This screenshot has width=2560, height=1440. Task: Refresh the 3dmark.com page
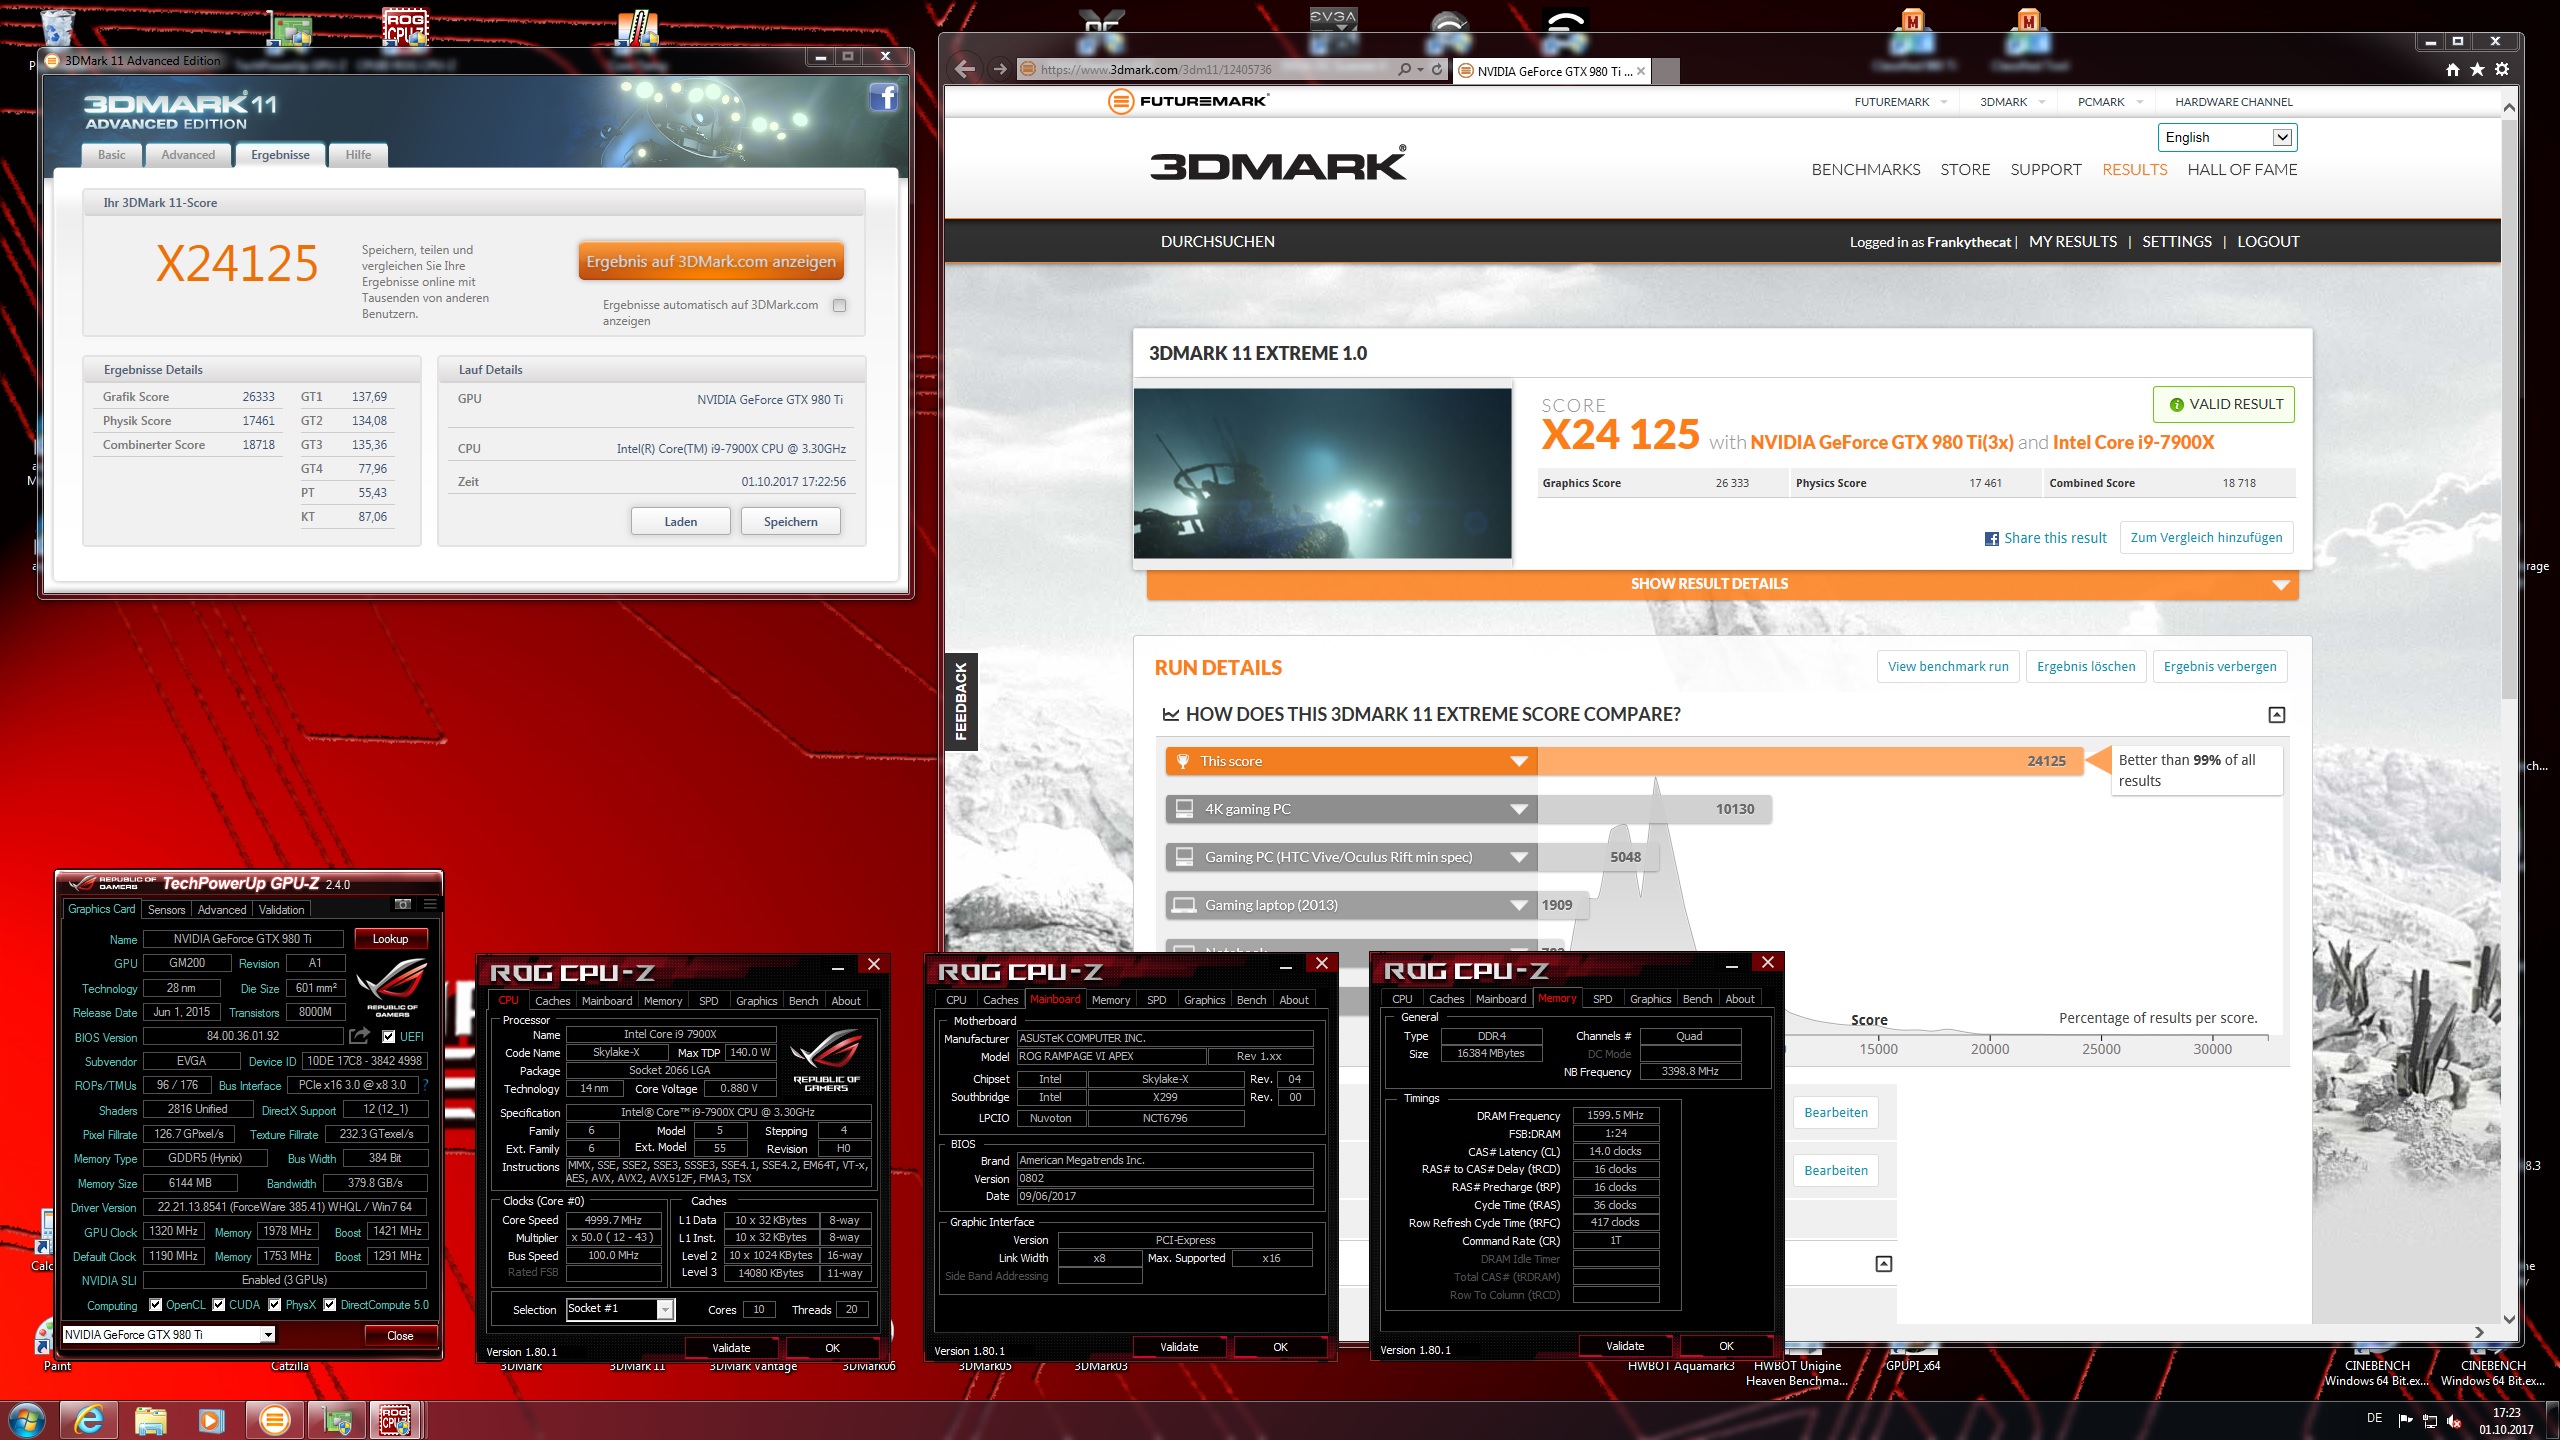(x=1437, y=70)
